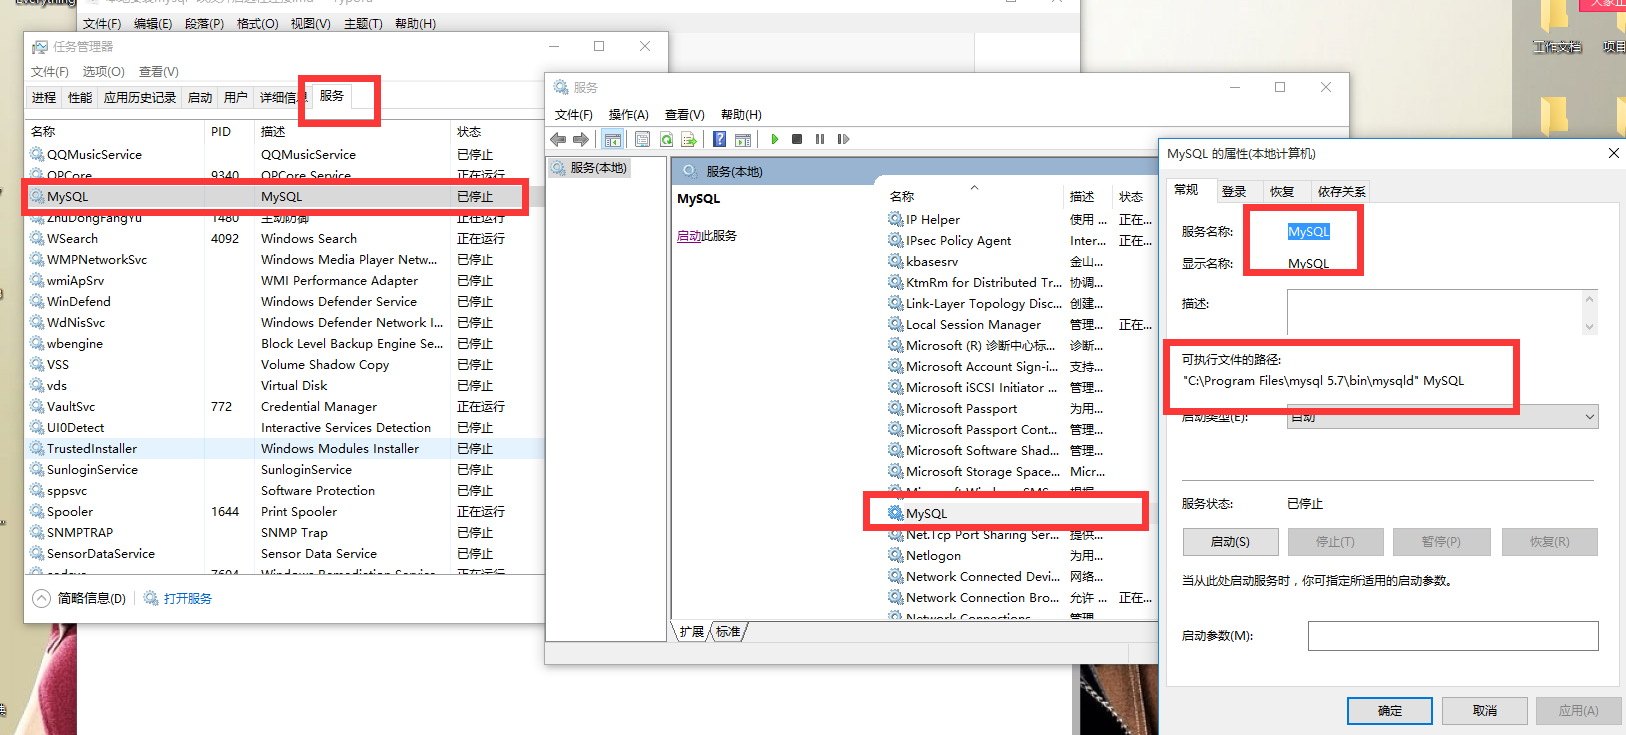Sort Services list by 名称 column header
Image resolution: width=1626 pixels, height=735 pixels.
coord(902,196)
